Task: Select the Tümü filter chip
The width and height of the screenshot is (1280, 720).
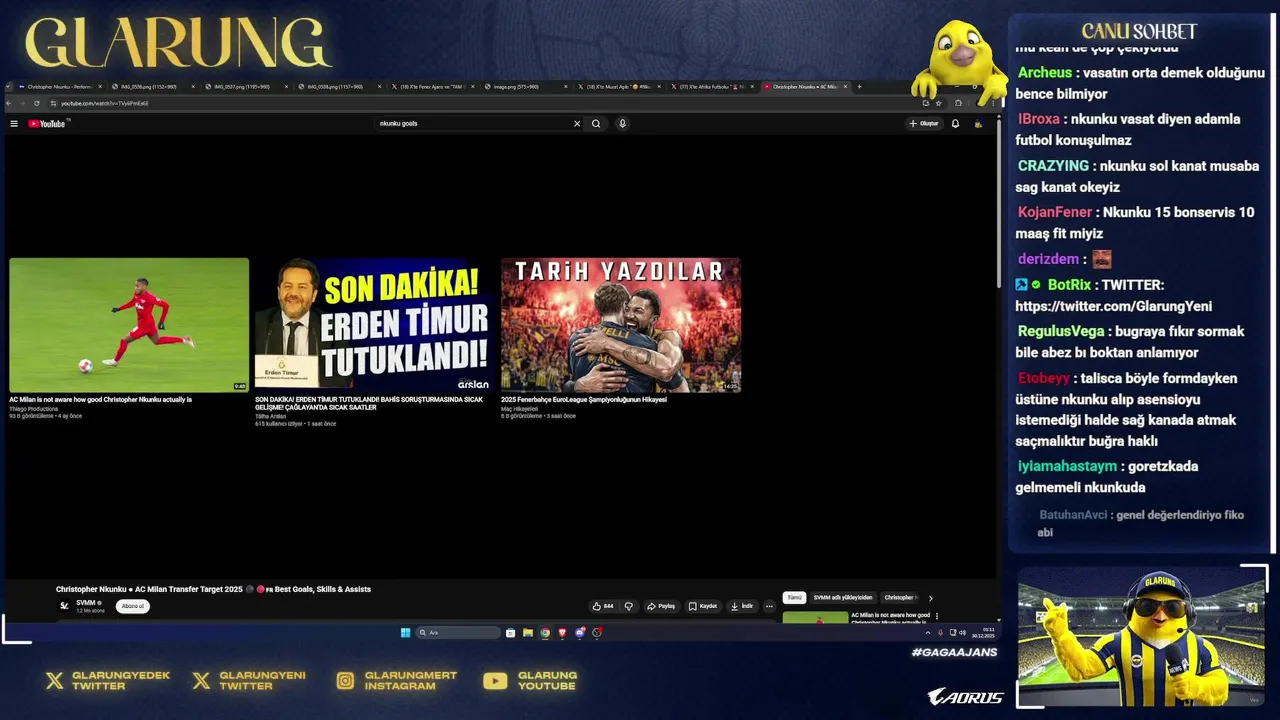Action: tap(794, 598)
